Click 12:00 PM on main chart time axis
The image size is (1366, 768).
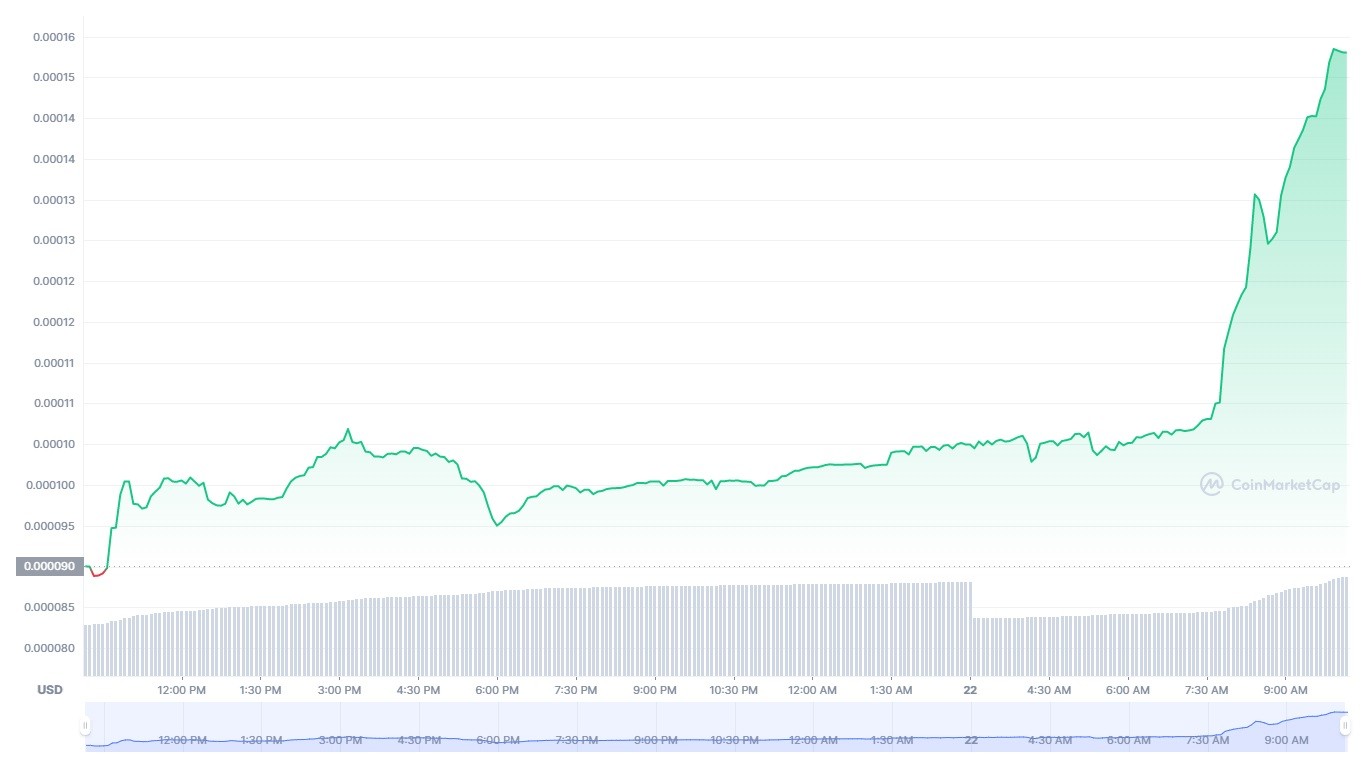(x=182, y=690)
